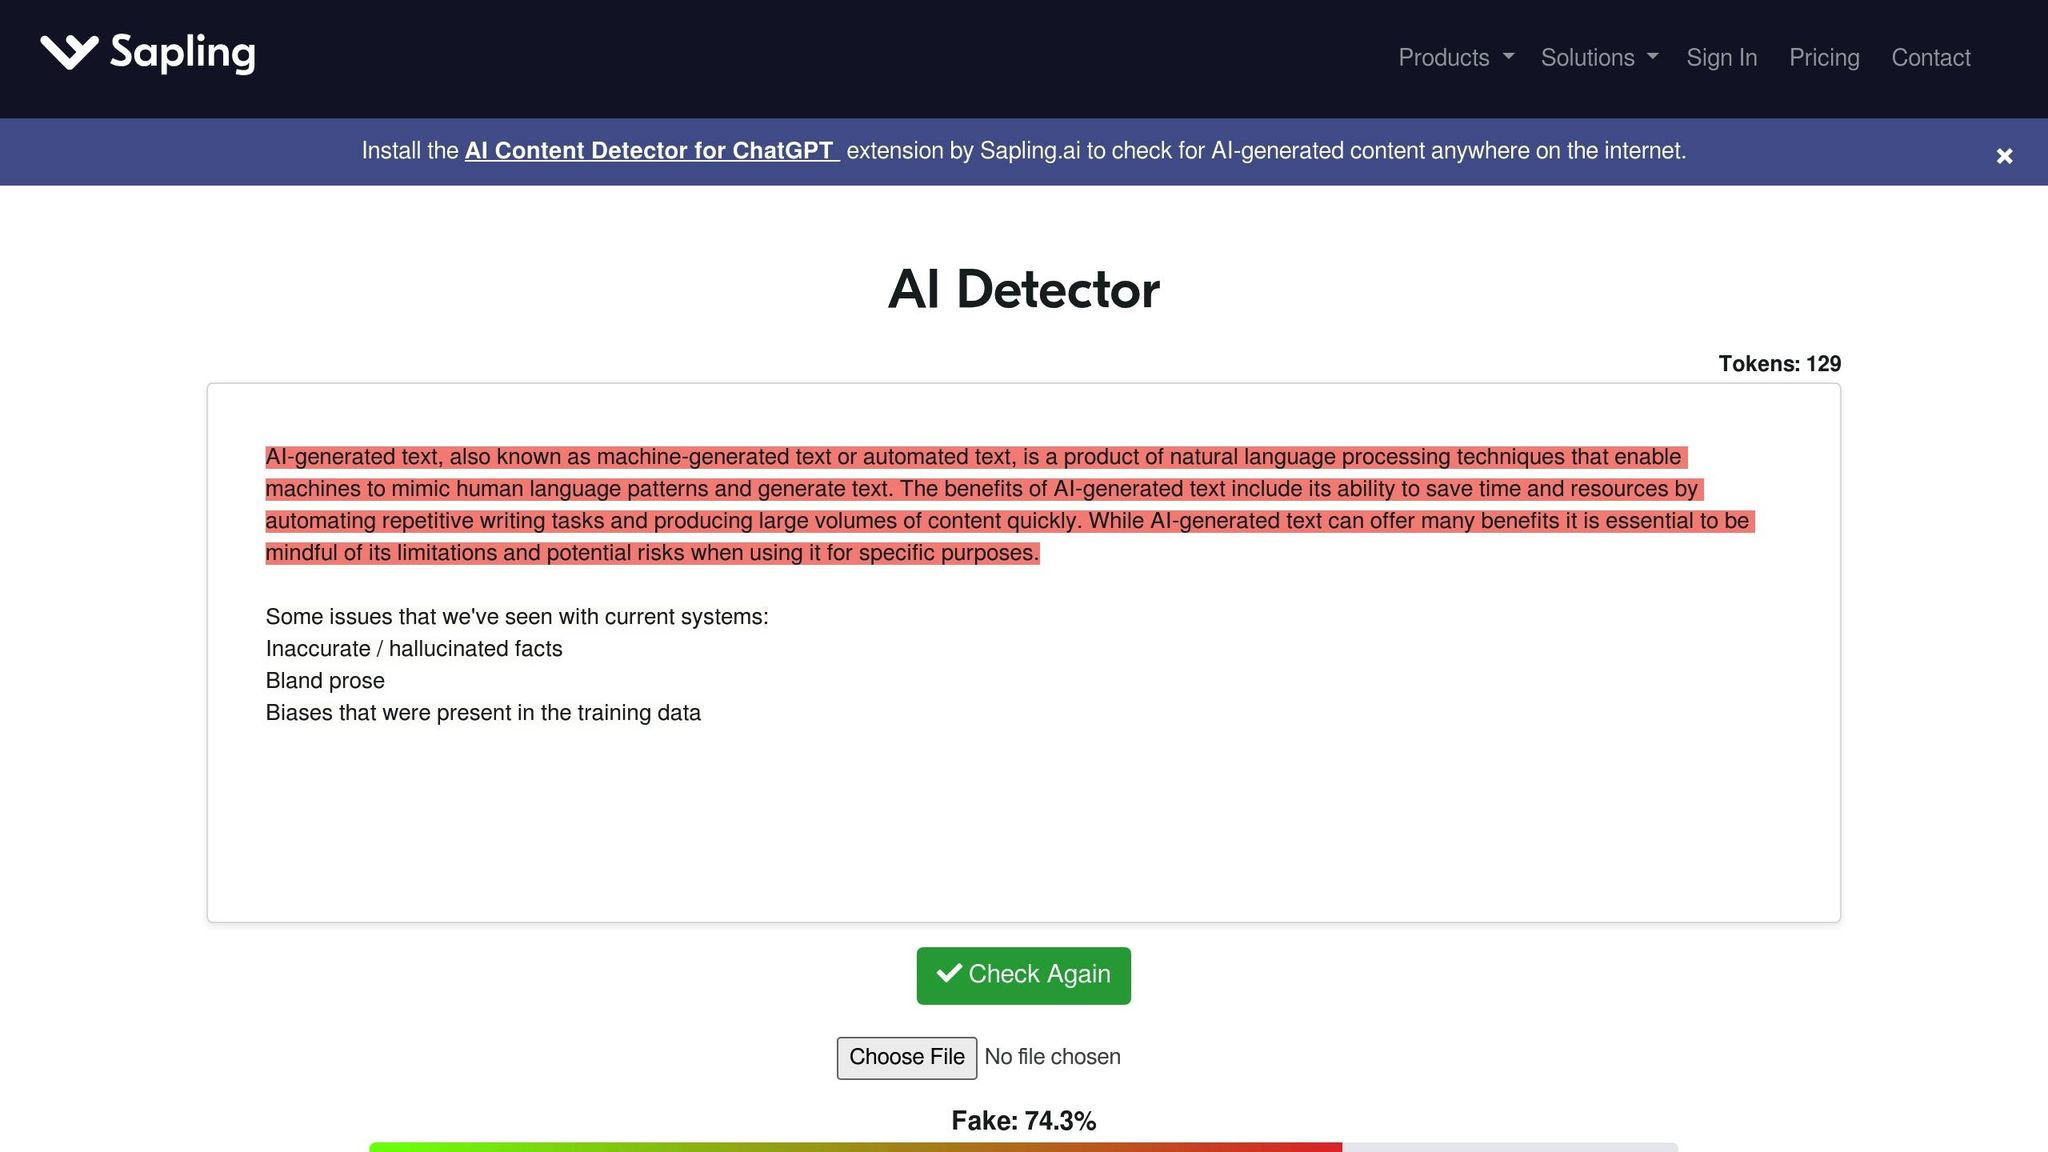
Task: Click the Fake percentage gradient bar
Action: coord(855,1146)
